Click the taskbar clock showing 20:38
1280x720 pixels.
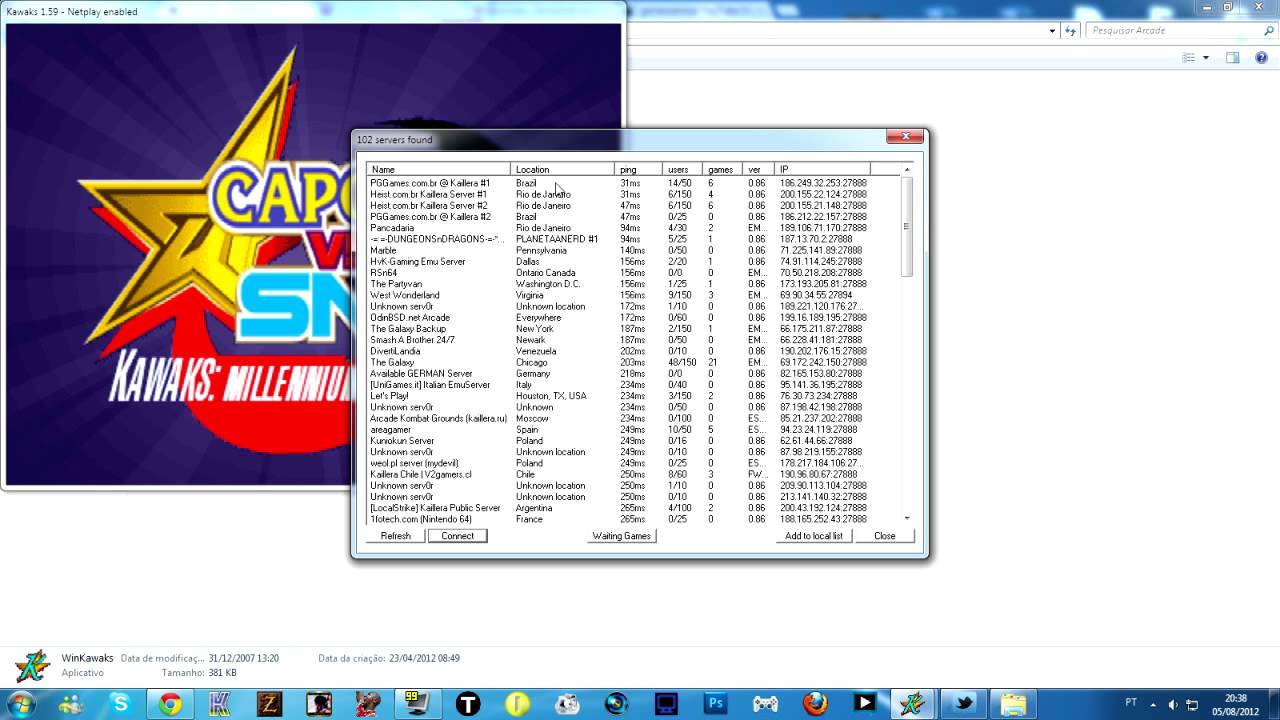[1236, 704]
